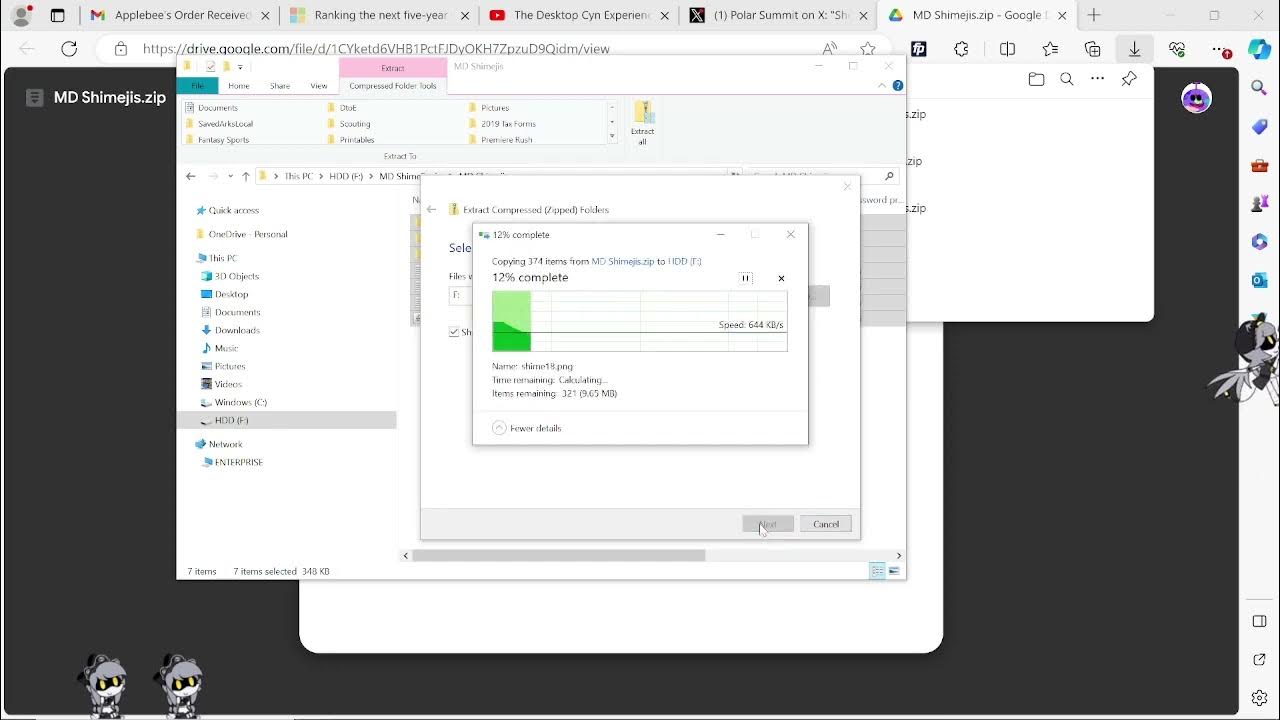
Task: Open the Edge Downloads toolbar button
Action: pyautogui.click(x=1134, y=48)
